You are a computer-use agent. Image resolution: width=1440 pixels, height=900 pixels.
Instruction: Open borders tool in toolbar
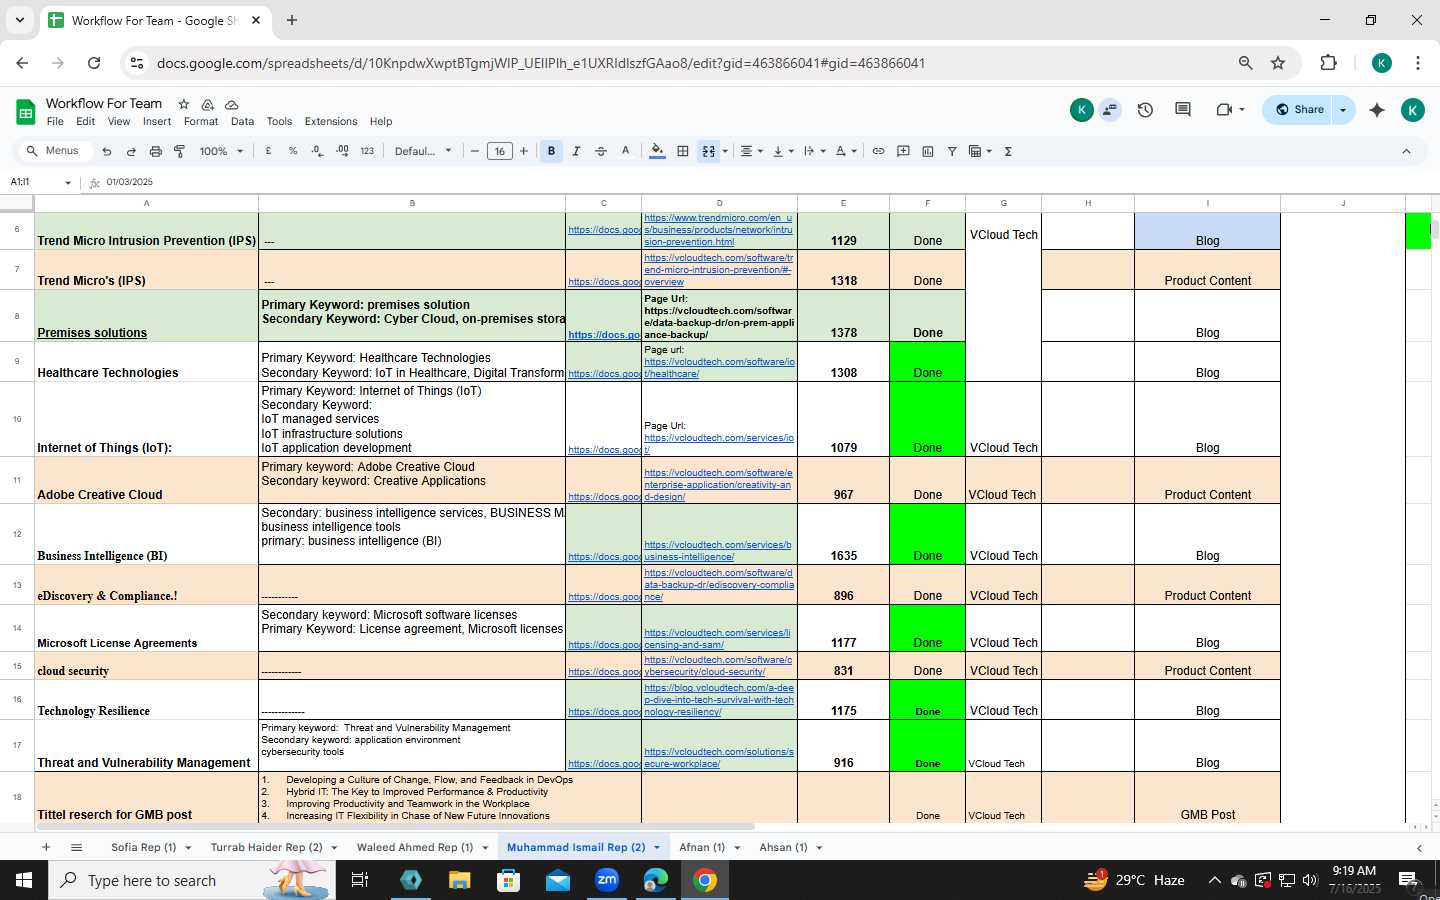click(683, 151)
